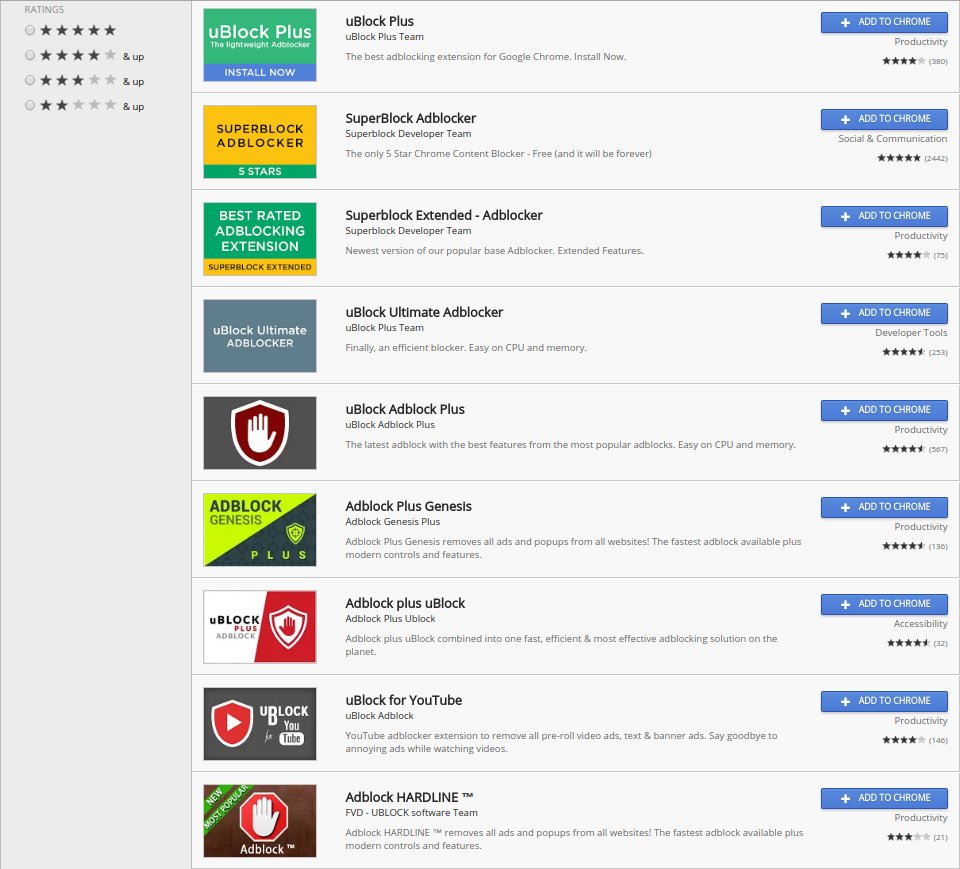Click the Productivity label under uBlock Plus
960x869 pixels.
point(921,42)
